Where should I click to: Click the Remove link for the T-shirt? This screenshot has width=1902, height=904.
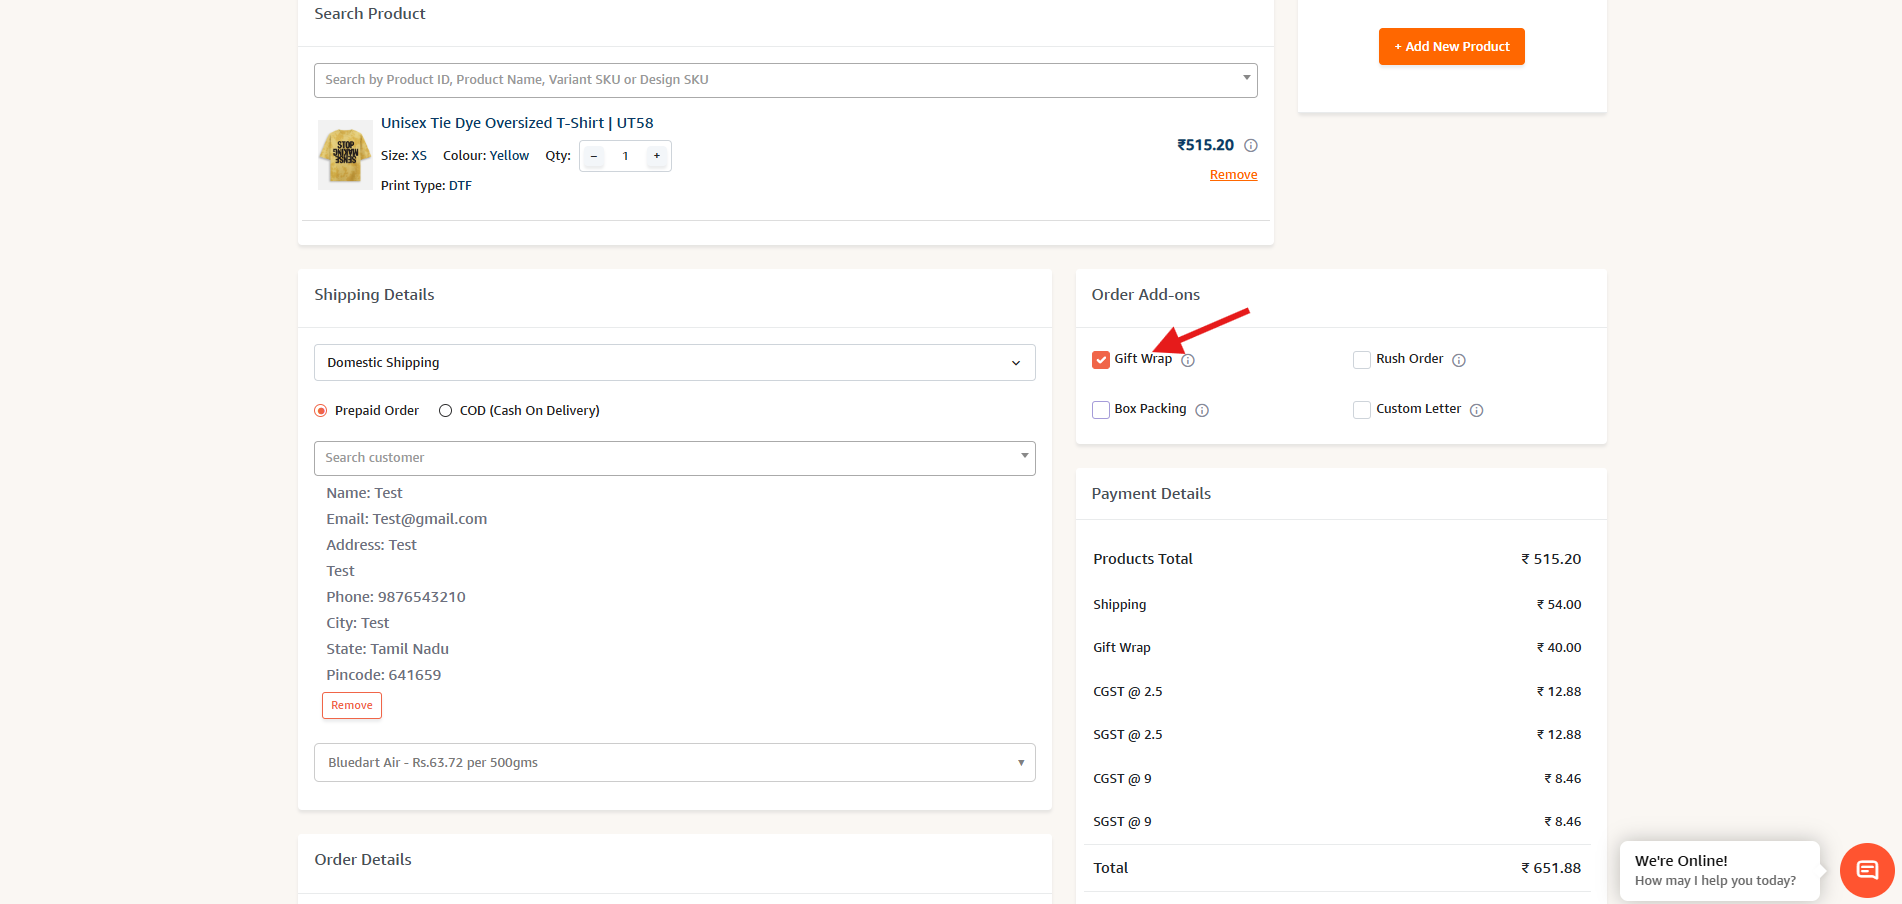(1233, 175)
